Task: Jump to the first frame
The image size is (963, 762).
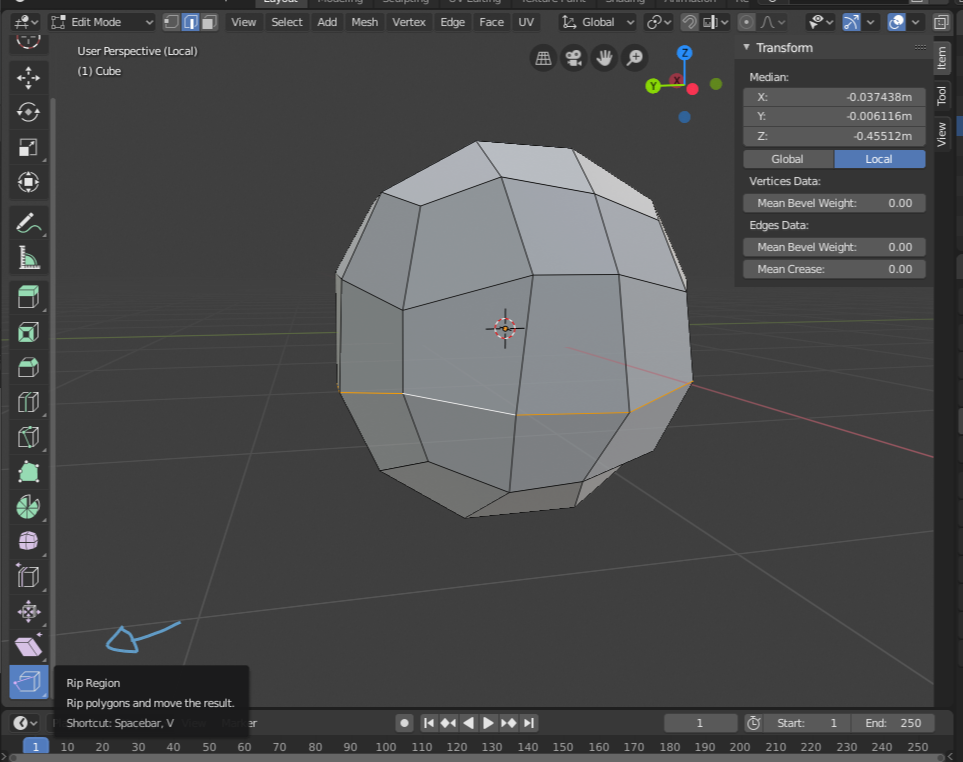Action: pos(429,723)
